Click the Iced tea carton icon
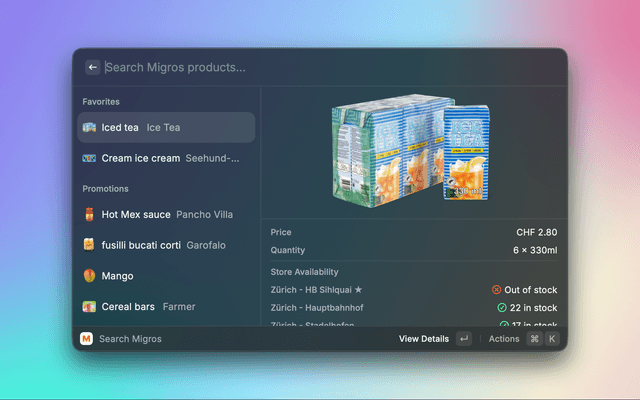This screenshot has width=640, height=400. (89, 127)
